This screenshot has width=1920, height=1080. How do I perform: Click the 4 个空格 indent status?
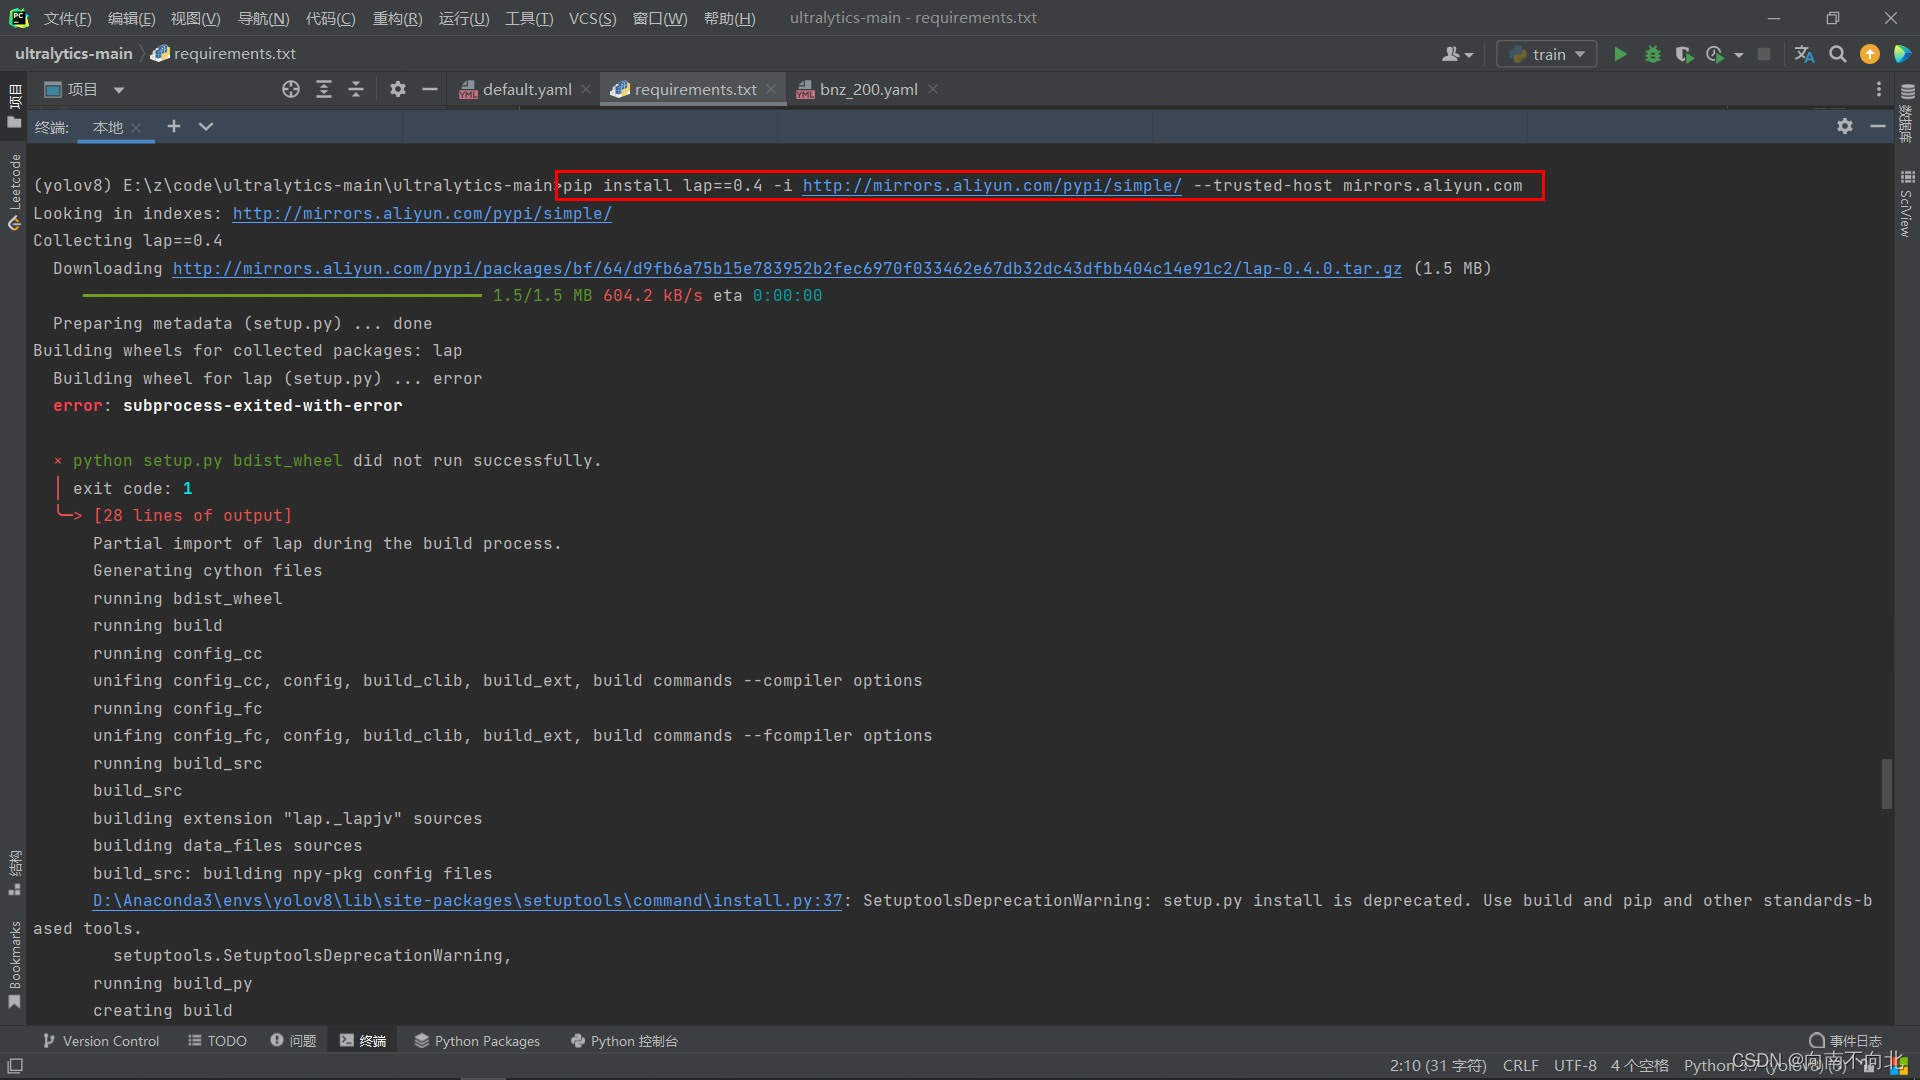point(1639,1065)
